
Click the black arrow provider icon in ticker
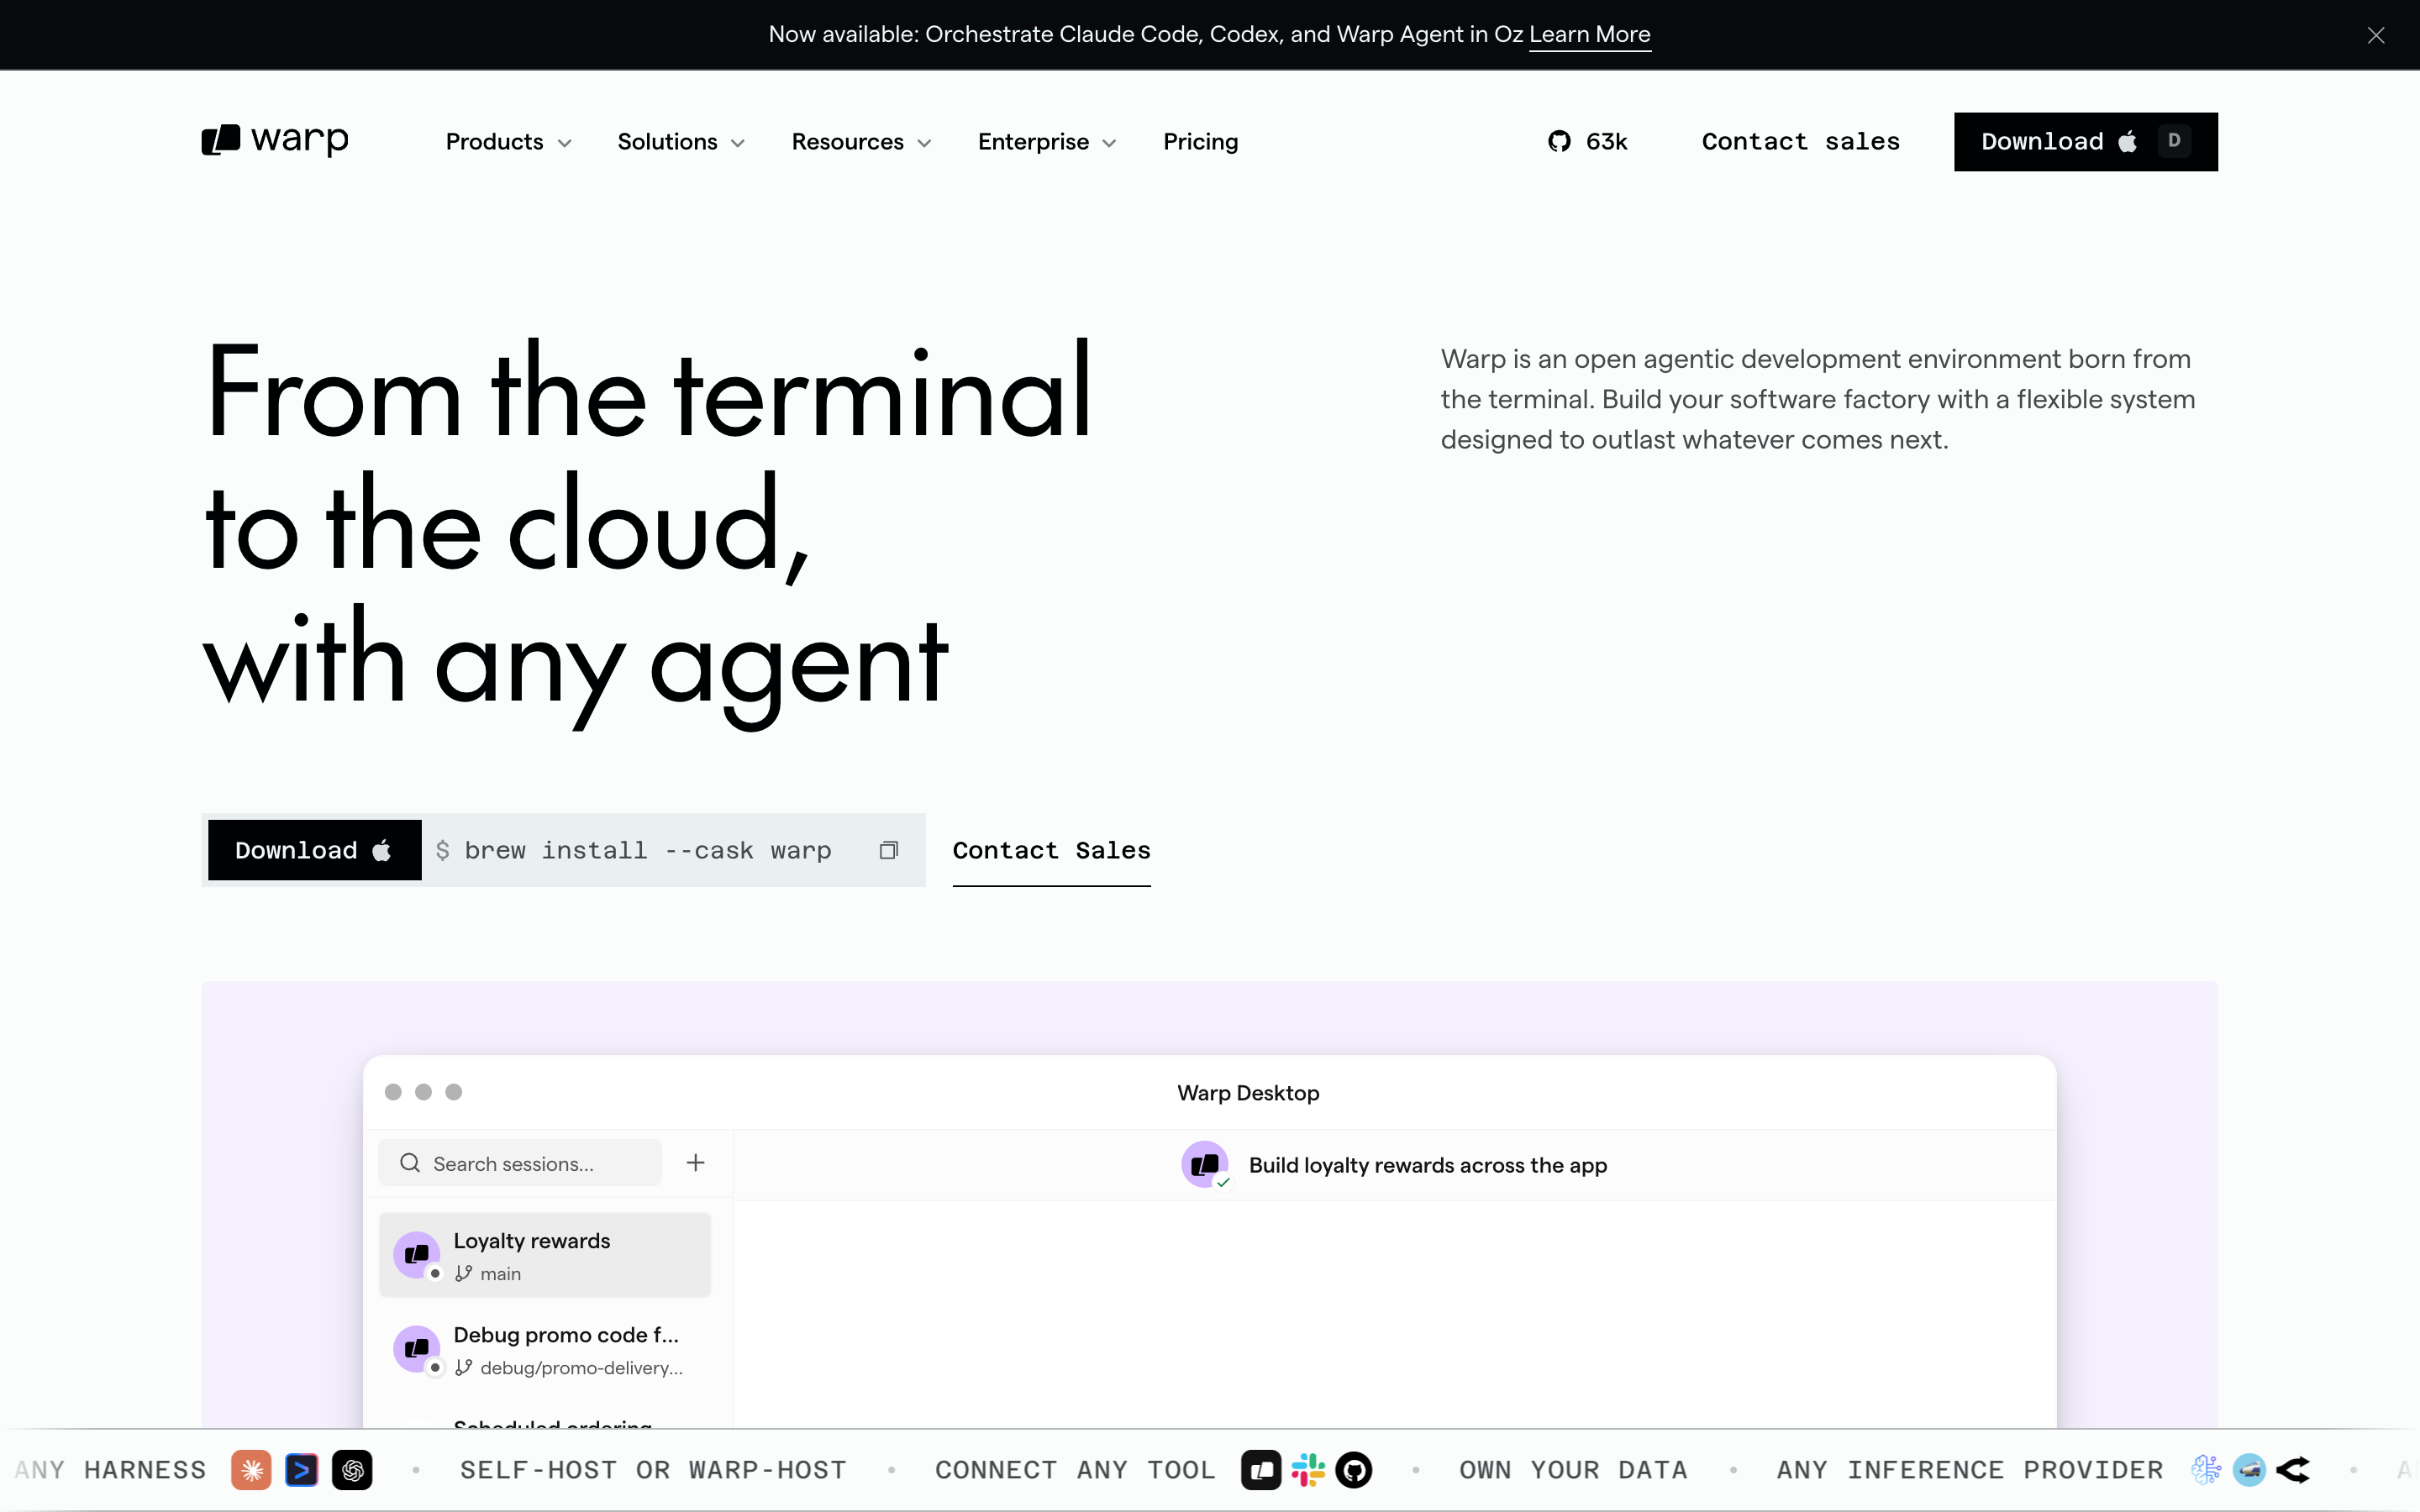click(x=2293, y=1470)
